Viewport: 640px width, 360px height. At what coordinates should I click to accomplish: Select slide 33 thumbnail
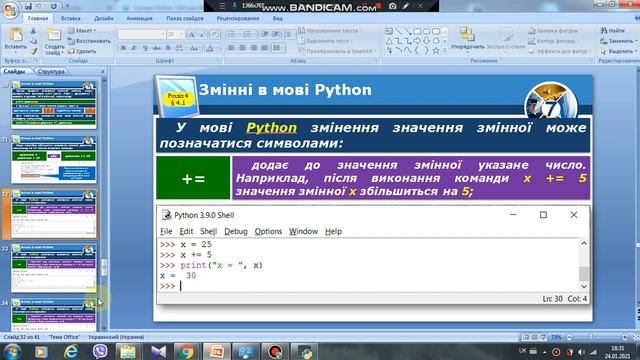click(x=54, y=268)
